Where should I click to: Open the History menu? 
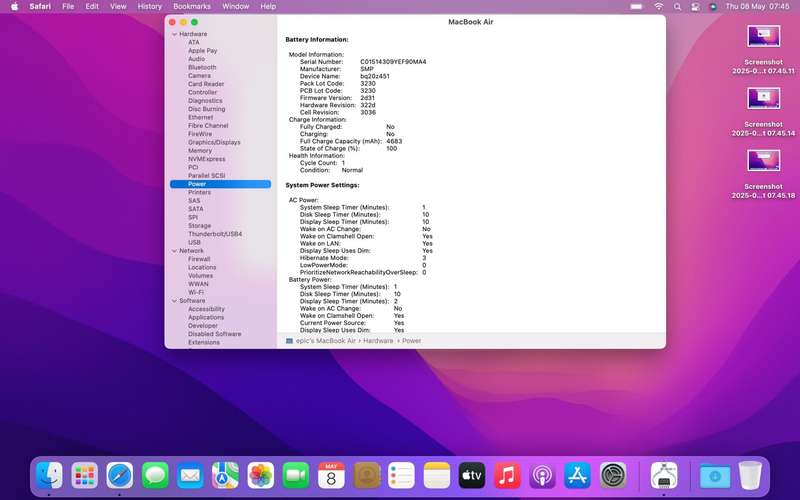point(149,7)
